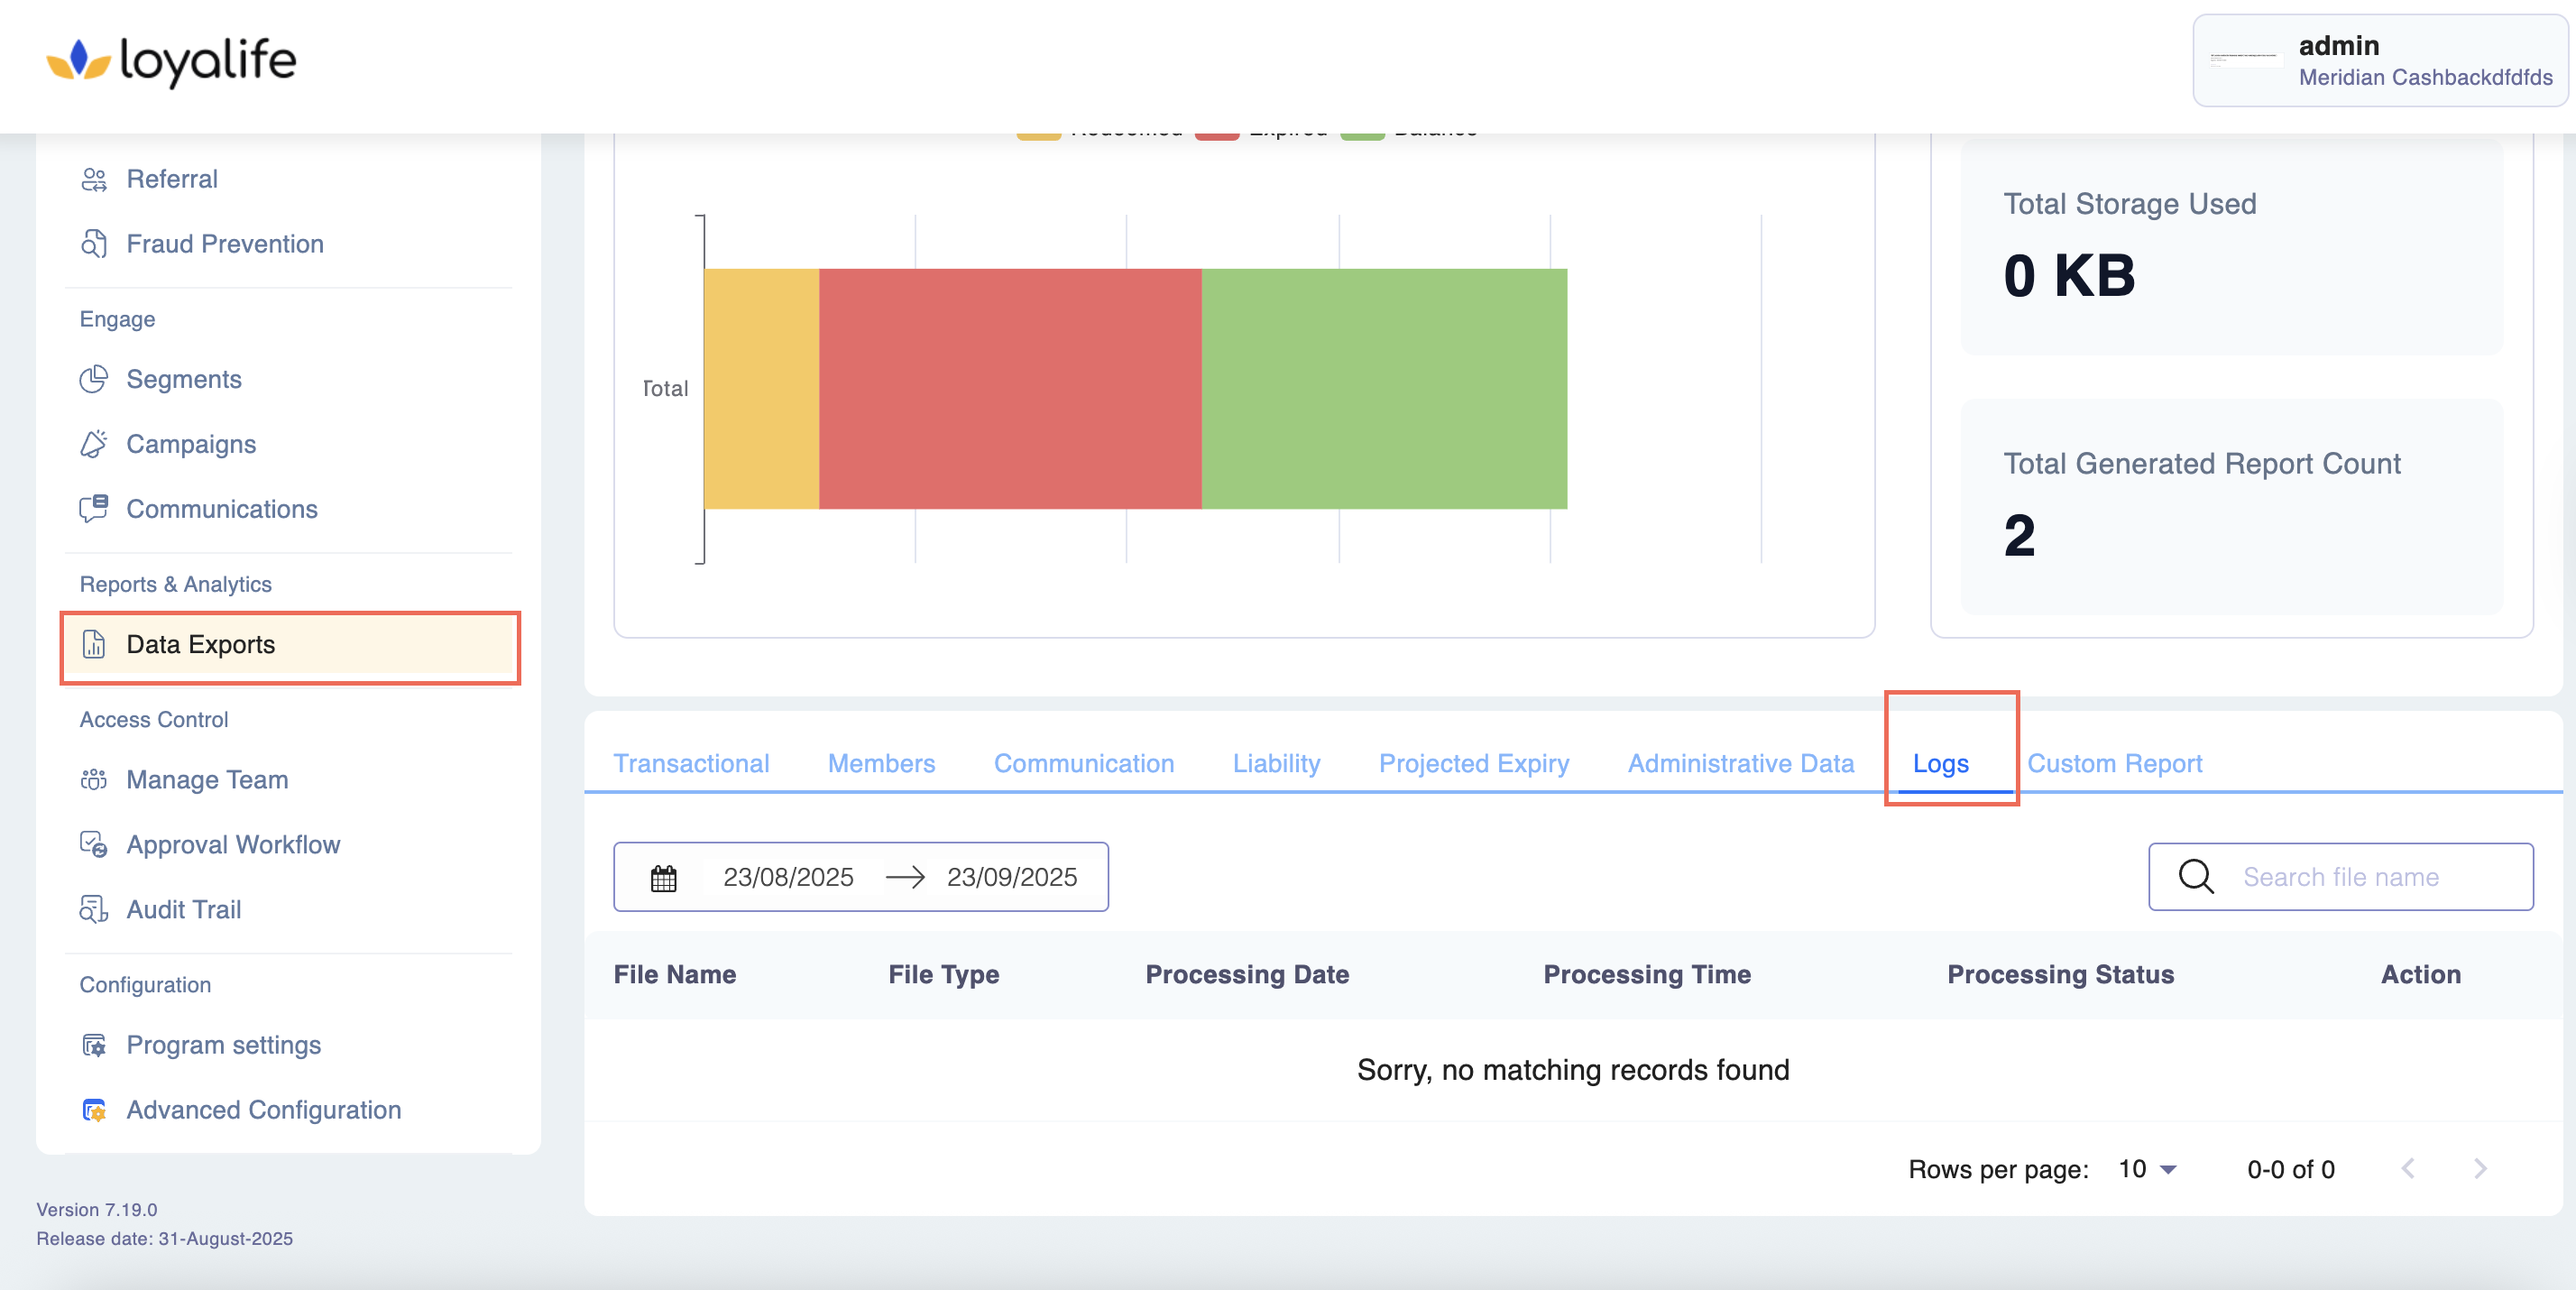
Task: Go to next page arrow
Action: 2480,1169
